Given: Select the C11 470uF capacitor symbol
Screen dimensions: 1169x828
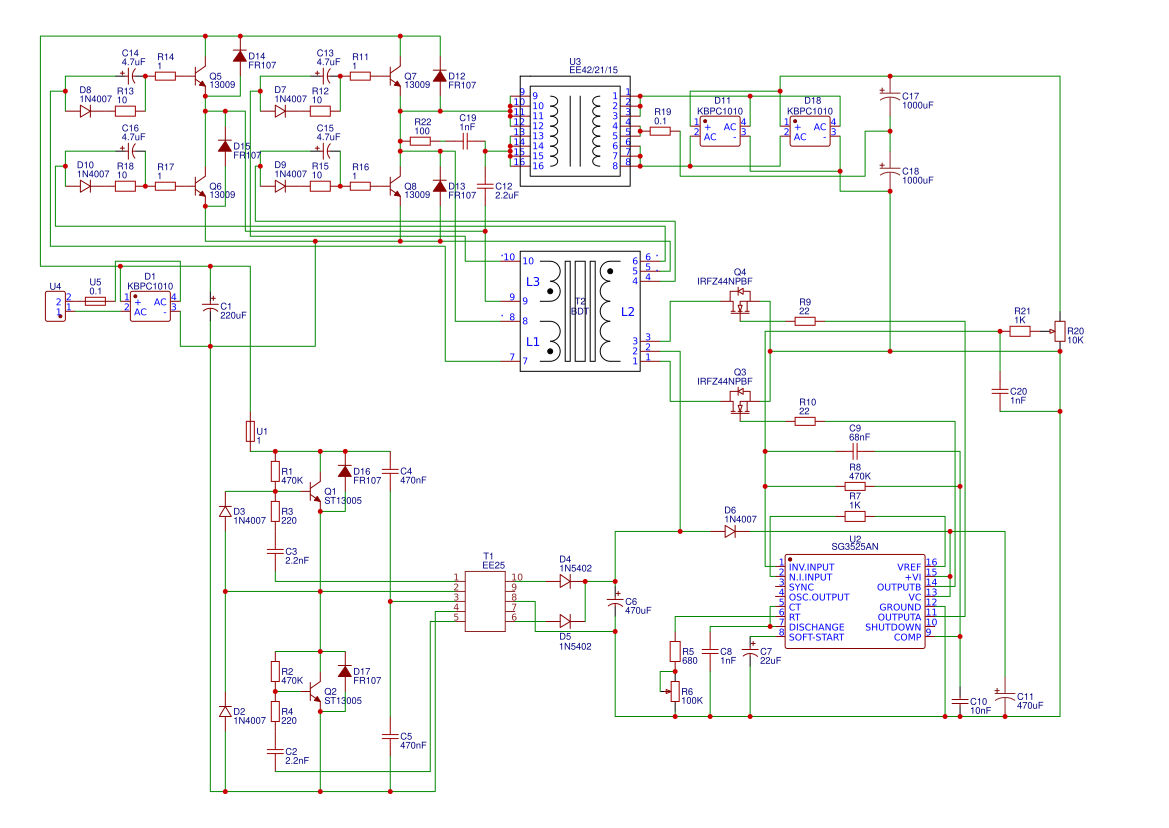Looking at the screenshot, I should [1005, 696].
